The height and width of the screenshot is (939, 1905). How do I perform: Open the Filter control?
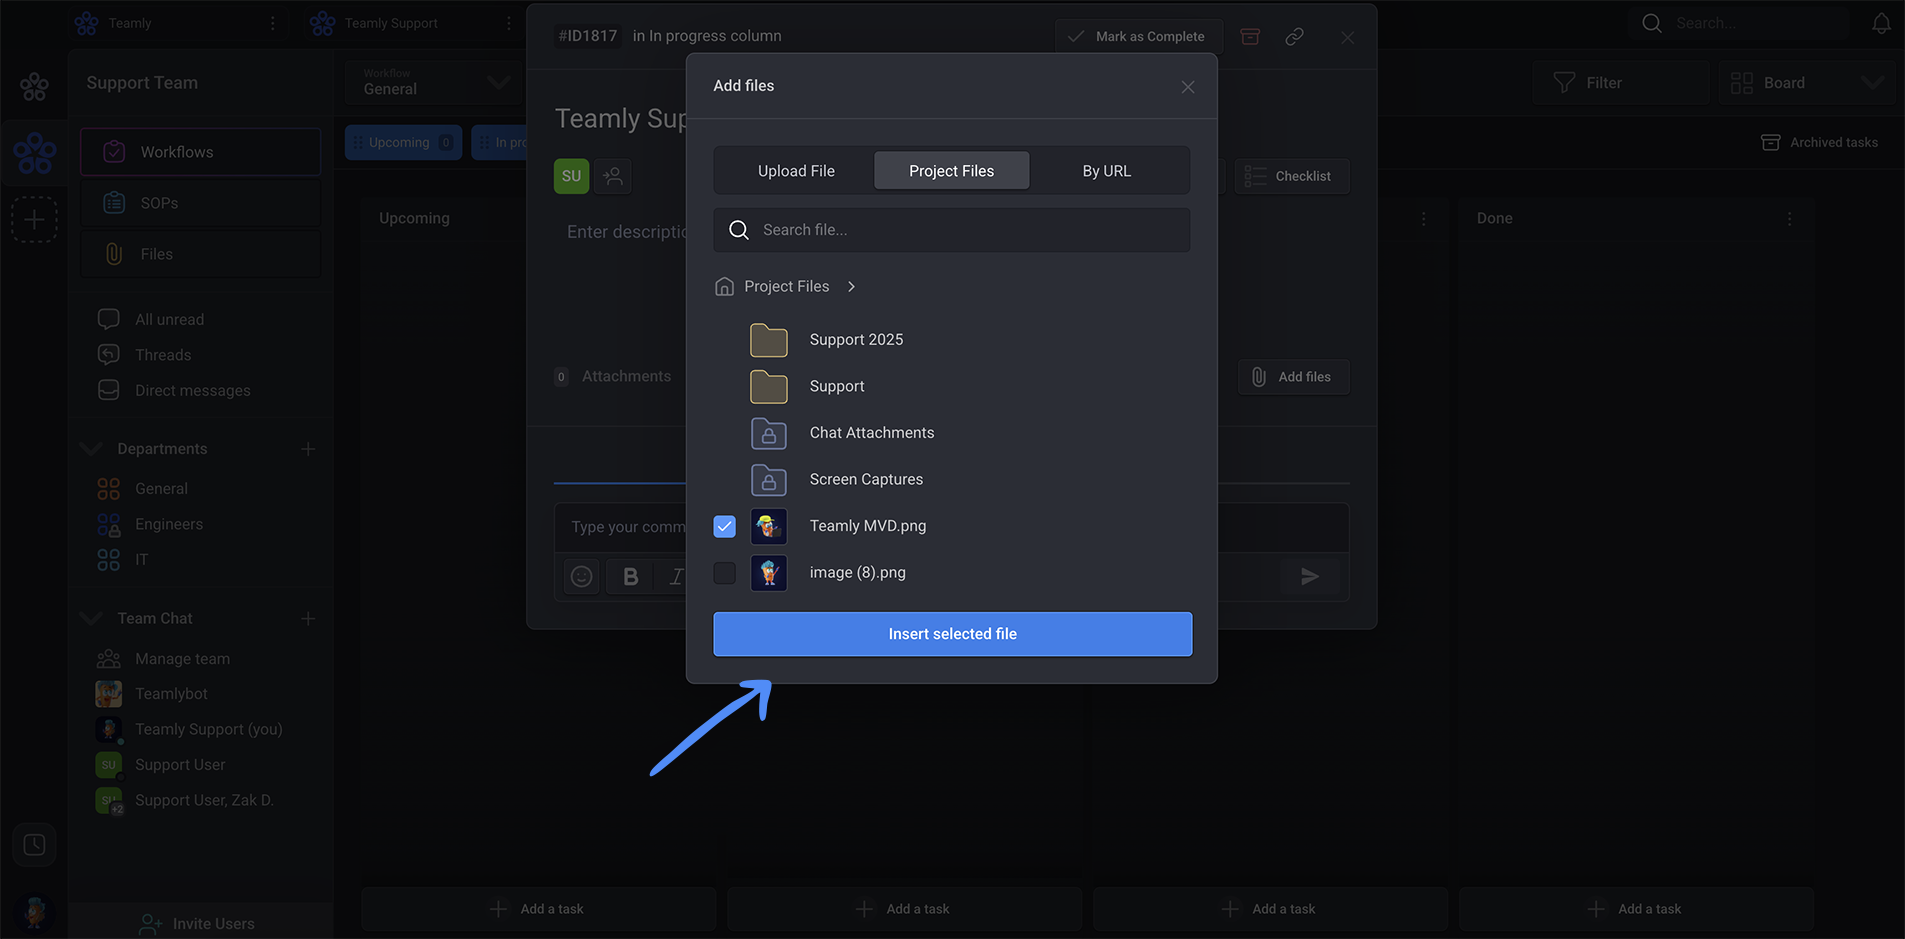coord(1620,83)
